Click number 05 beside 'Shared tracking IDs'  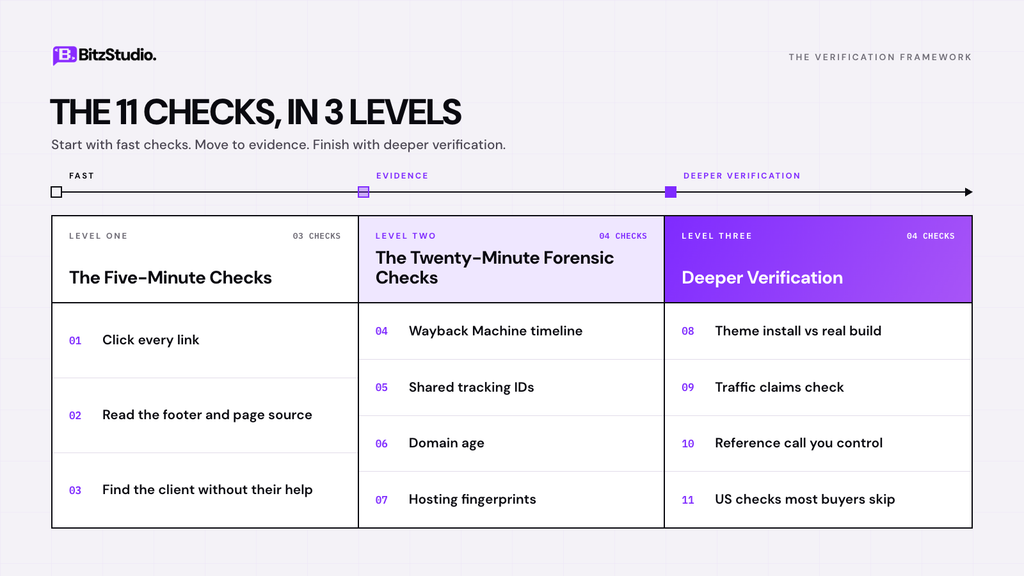click(x=381, y=388)
